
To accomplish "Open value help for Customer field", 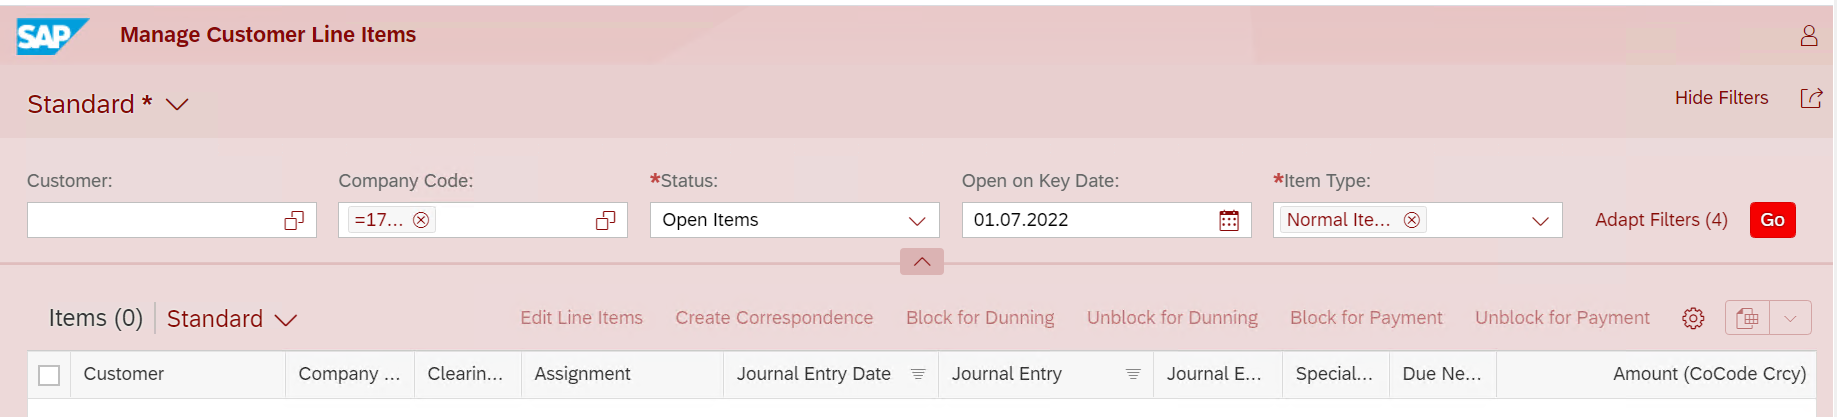I will (294, 220).
